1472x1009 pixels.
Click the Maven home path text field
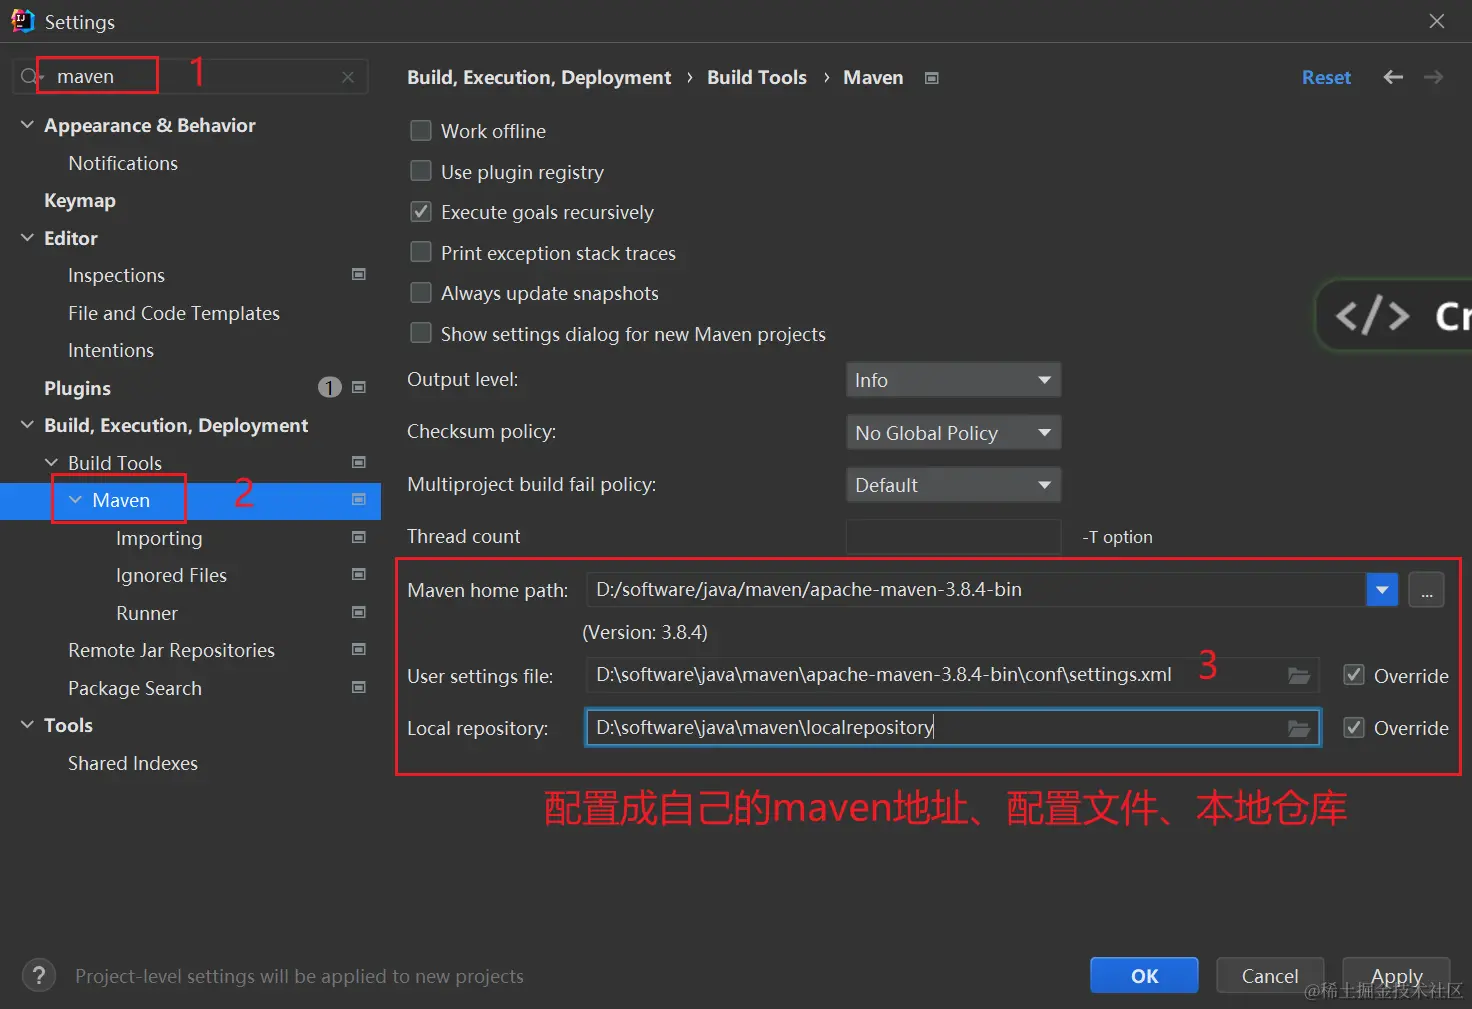point(976,590)
